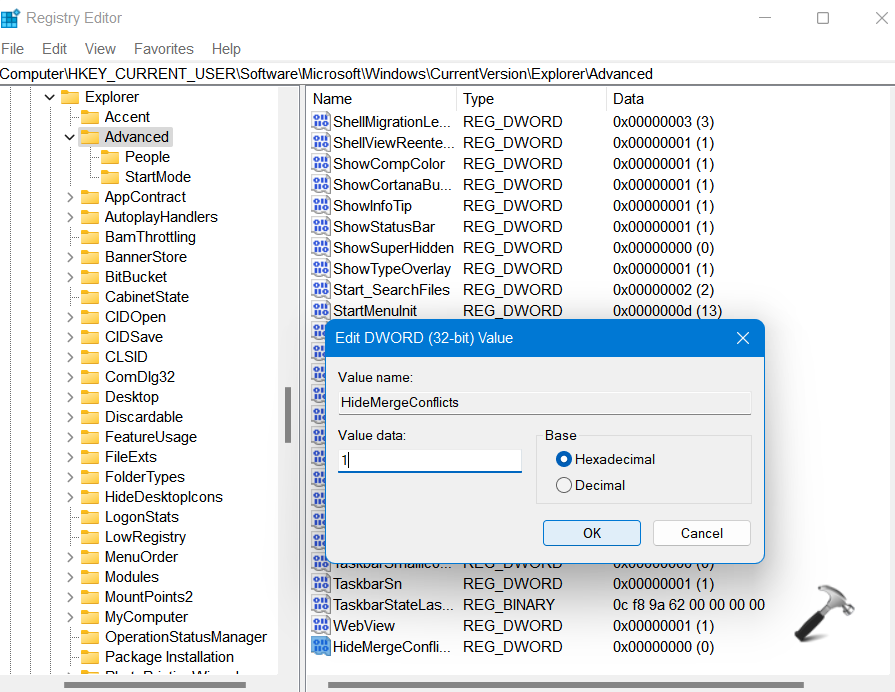Open the Edit menu
Screen dimensions: 895x692
coord(54,48)
